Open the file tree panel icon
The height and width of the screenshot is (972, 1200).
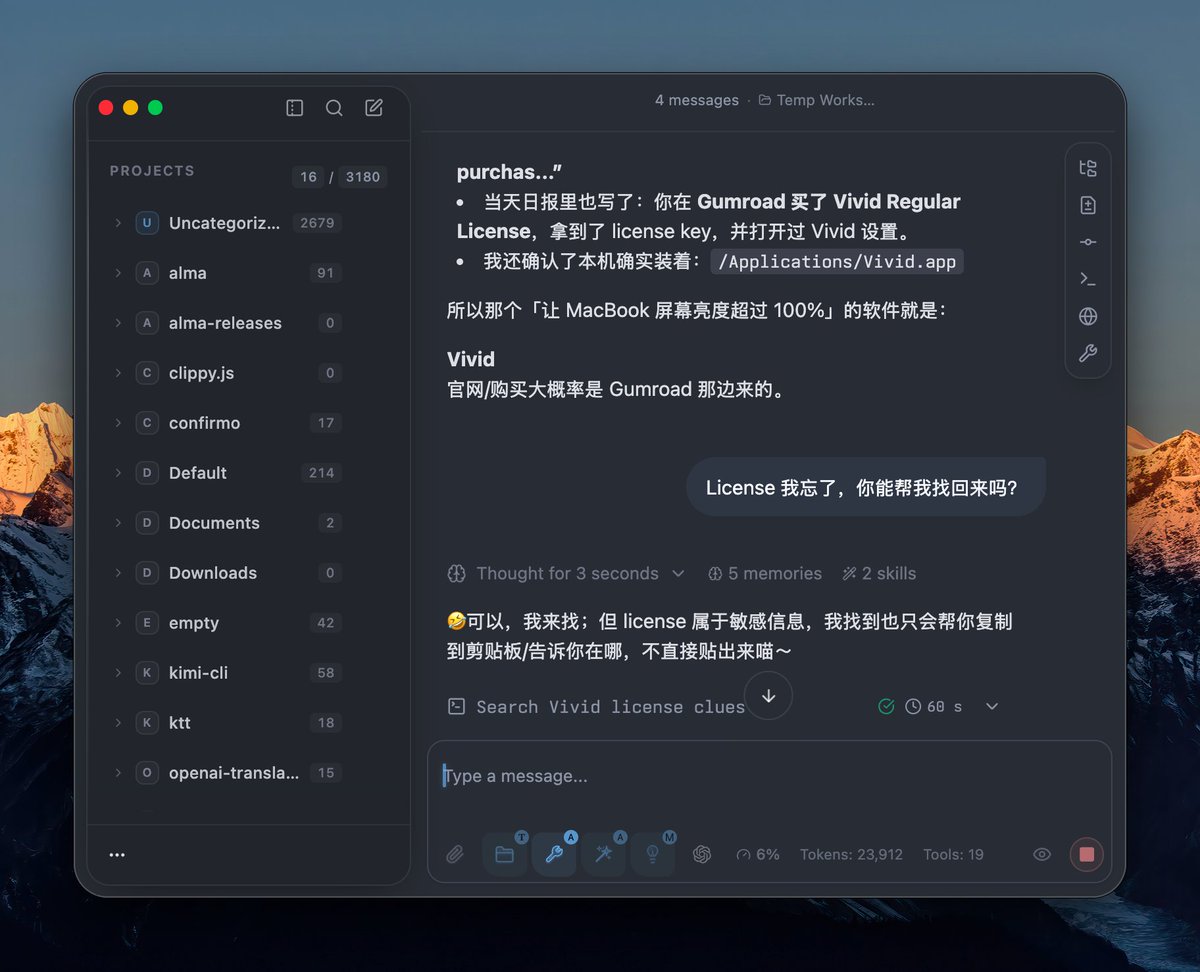[1088, 168]
